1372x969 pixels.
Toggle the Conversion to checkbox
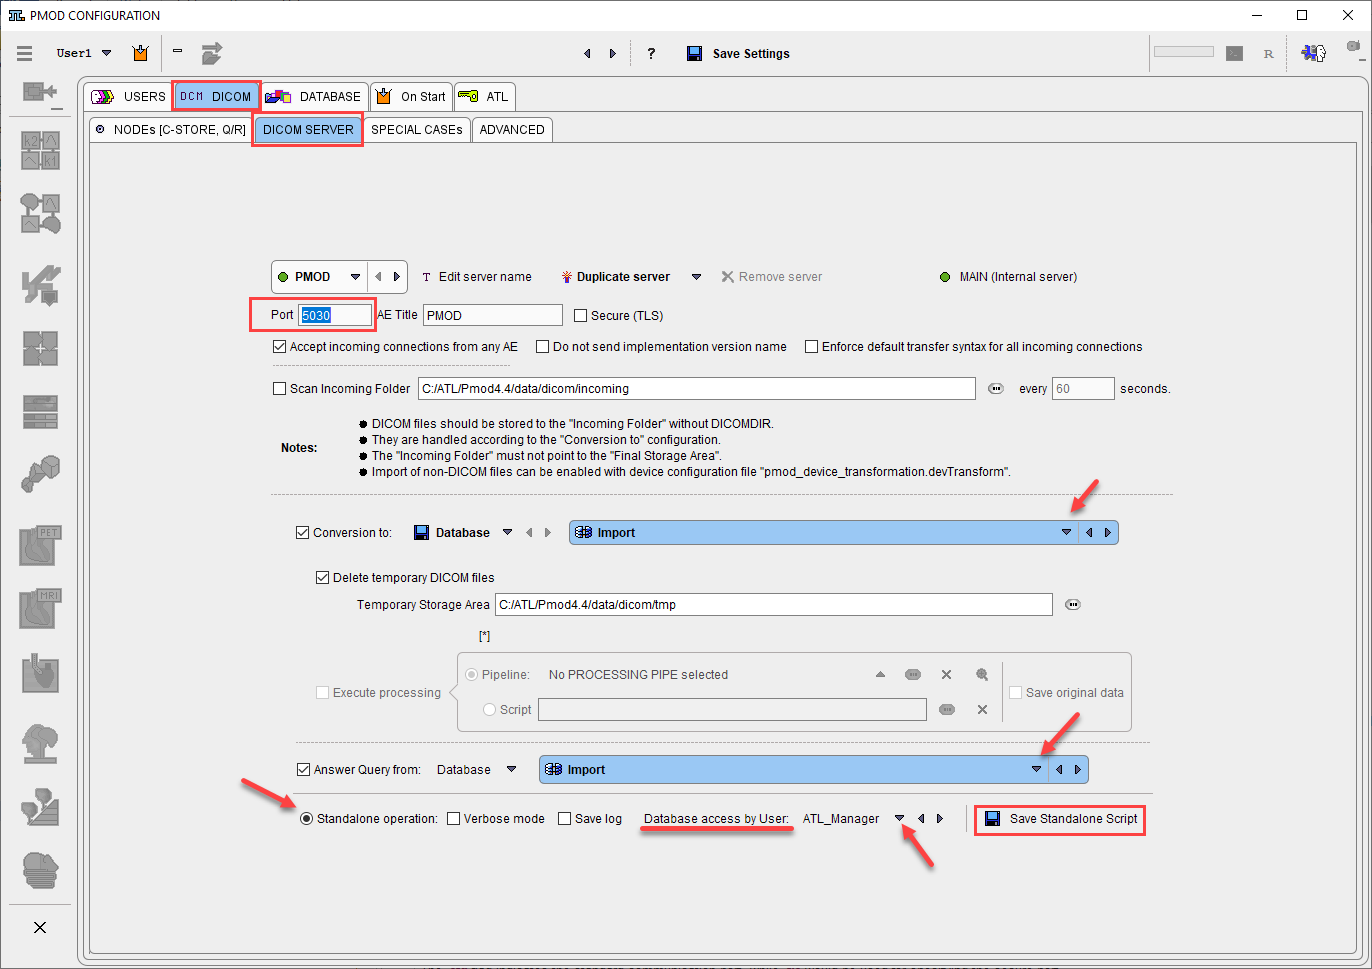coord(303,533)
